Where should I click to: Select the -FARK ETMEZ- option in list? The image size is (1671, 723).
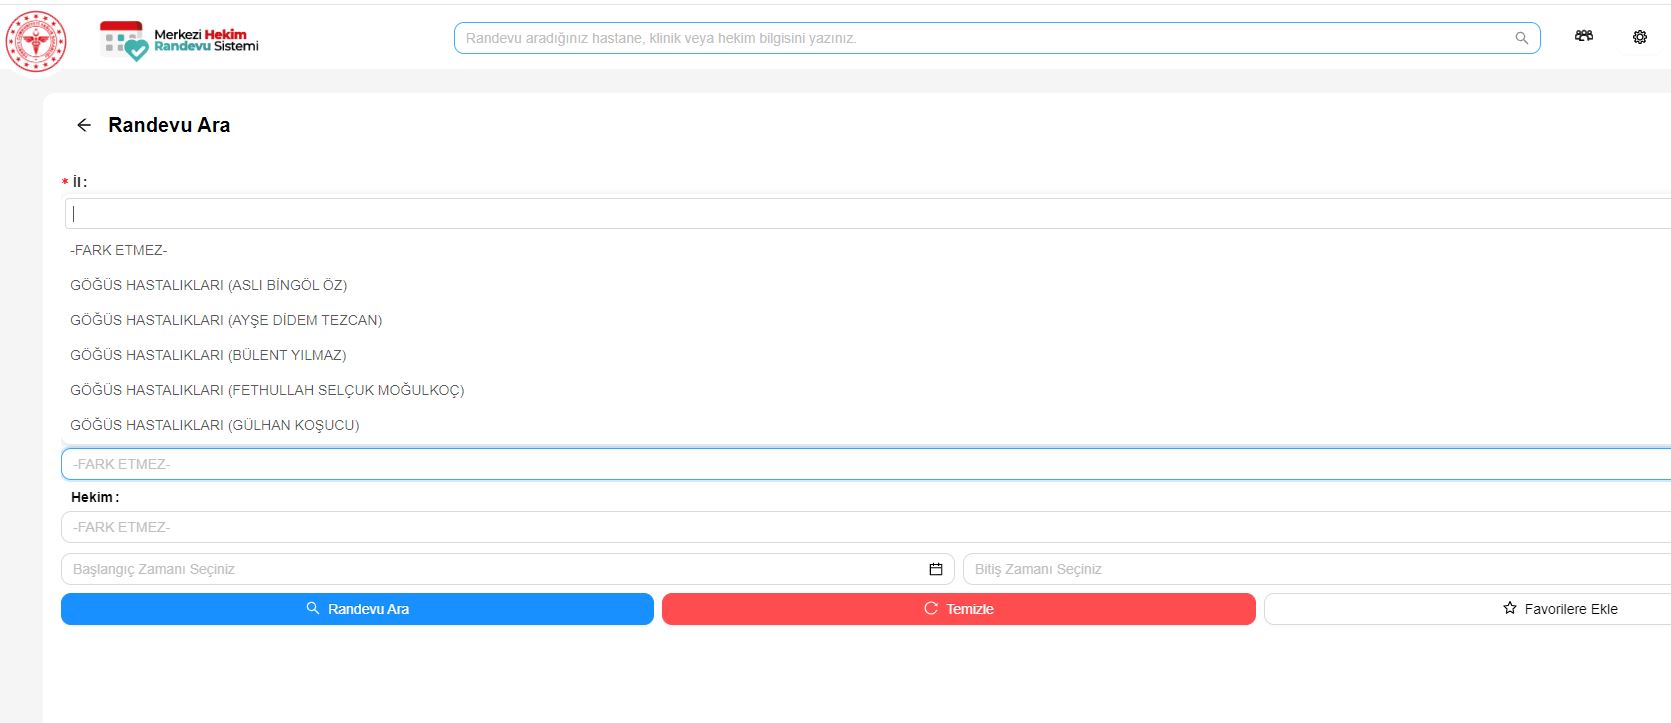[119, 250]
